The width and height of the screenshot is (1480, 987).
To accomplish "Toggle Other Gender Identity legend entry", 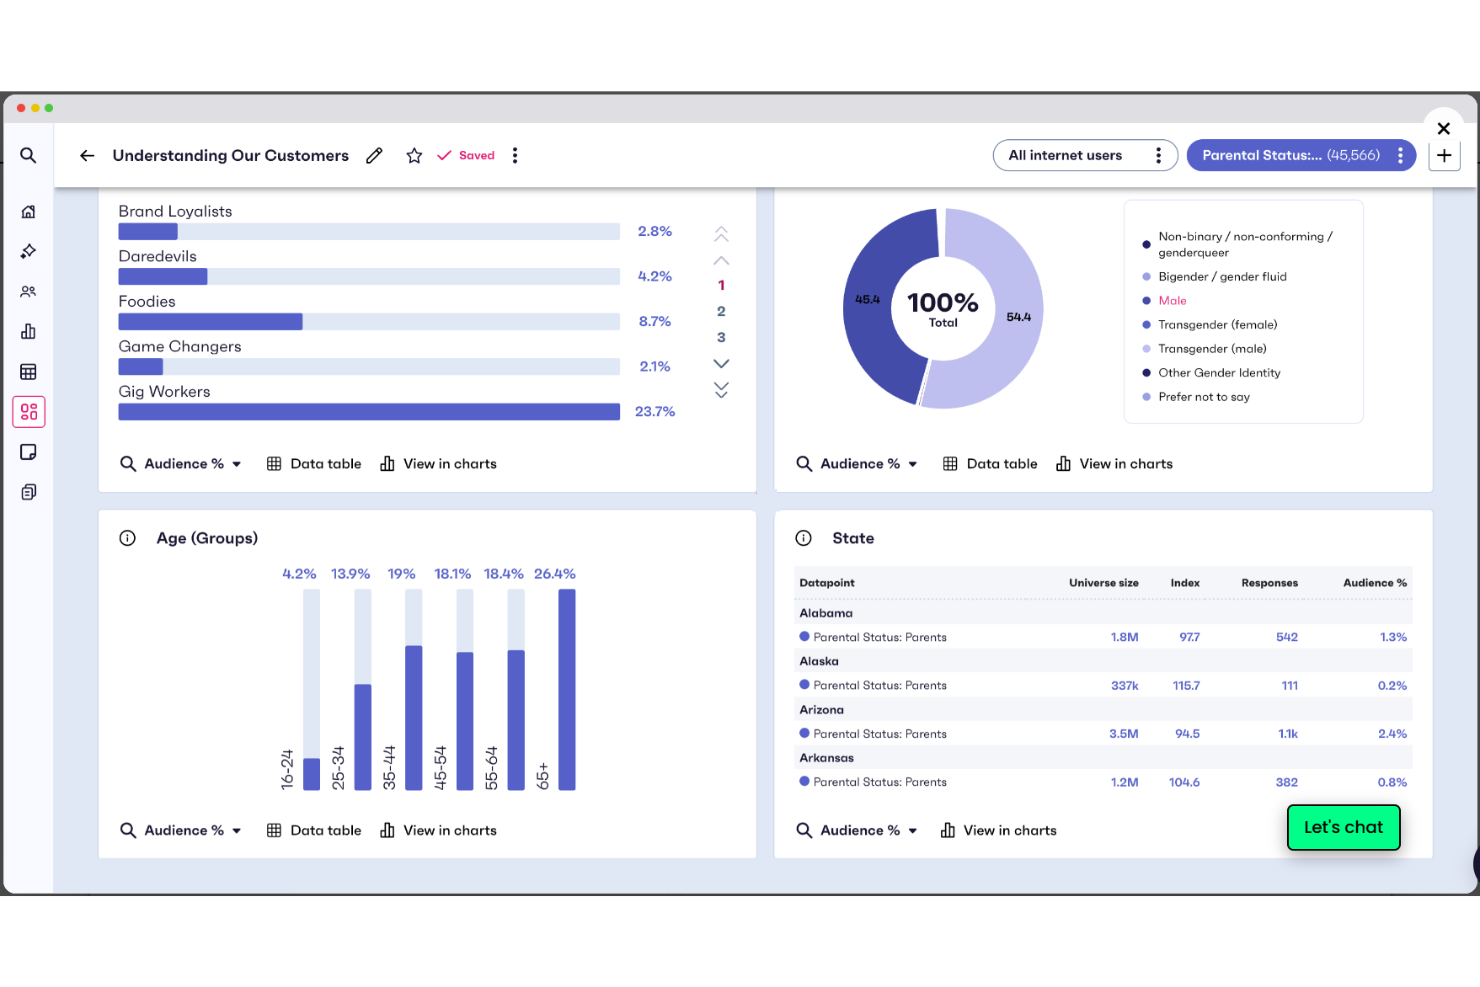I will click(x=1212, y=373).
